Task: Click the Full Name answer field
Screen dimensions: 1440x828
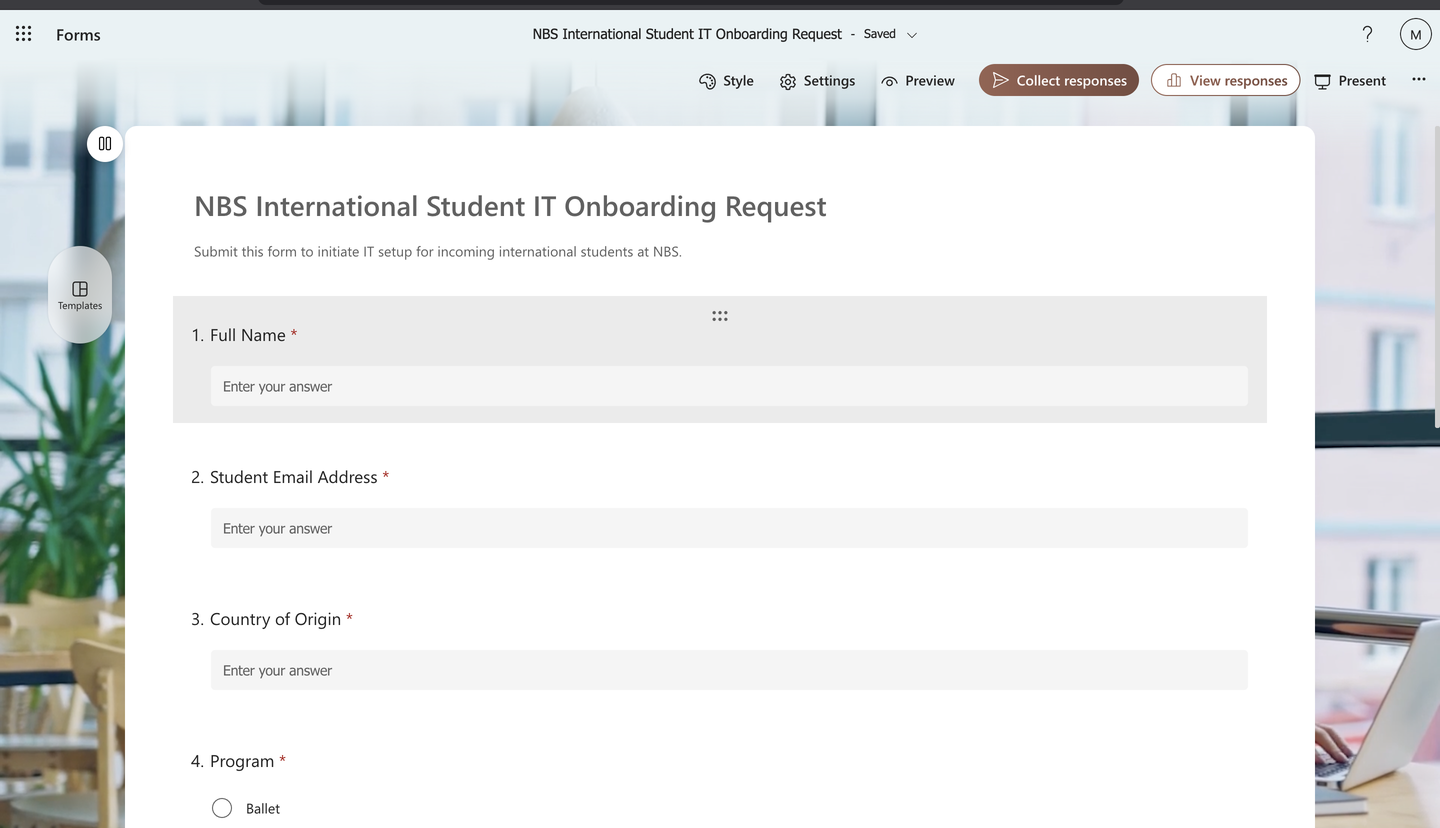Action: (x=729, y=386)
